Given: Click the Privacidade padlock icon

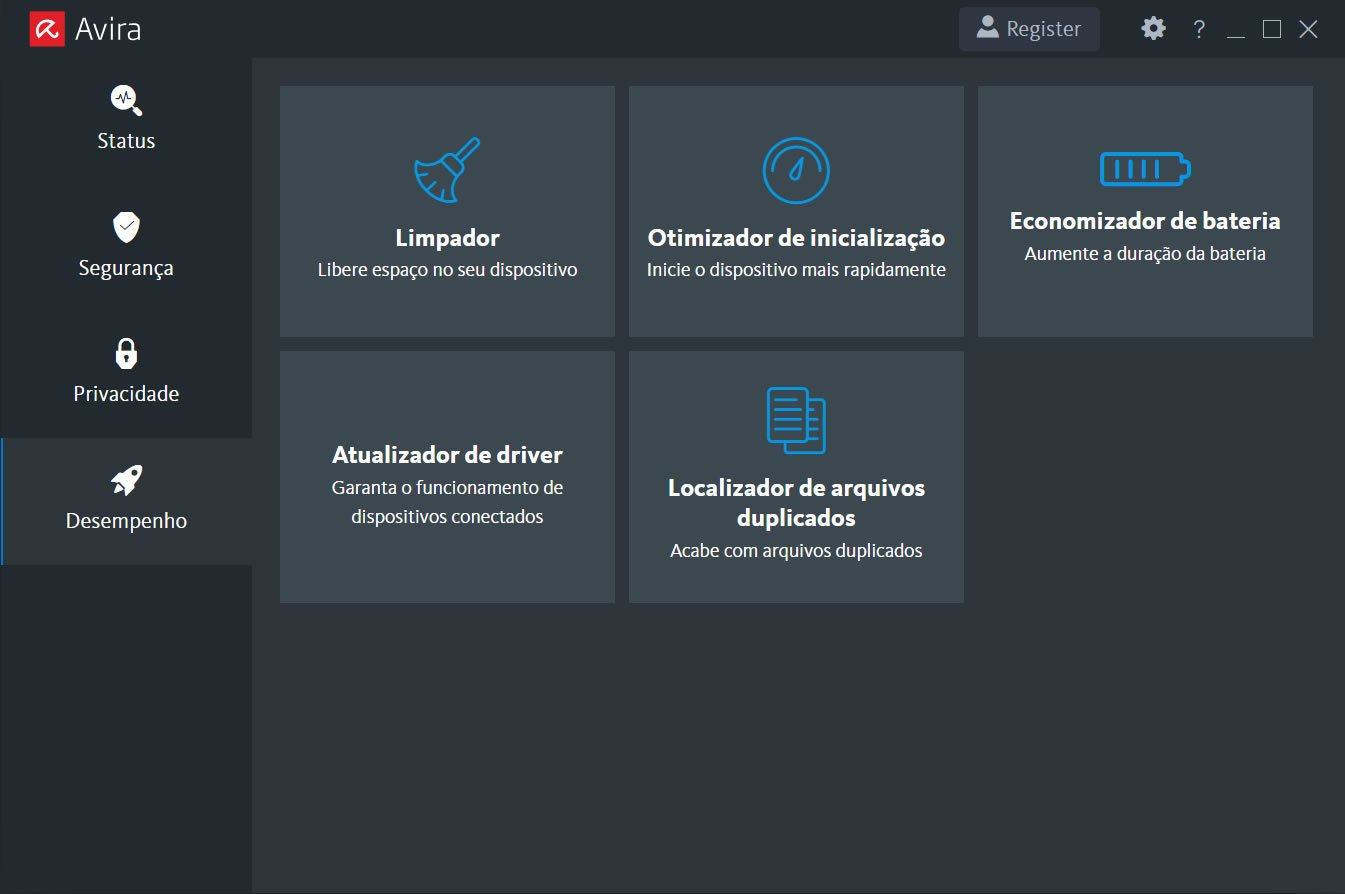Looking at the screenshot, I should click(126, 353).
